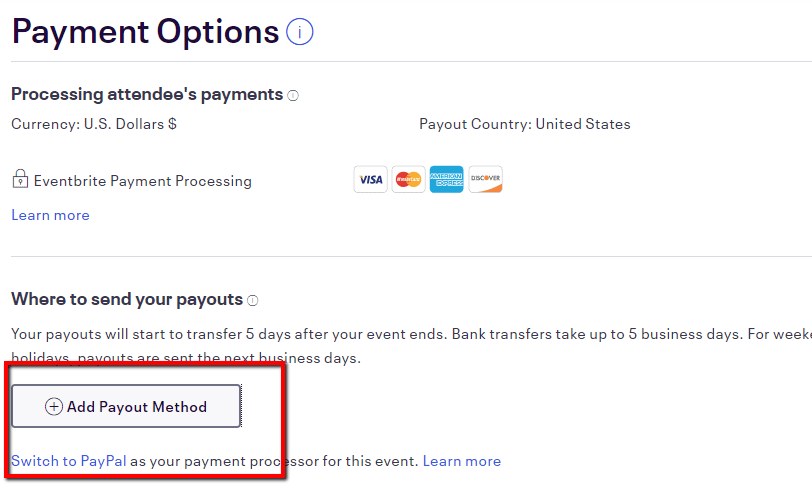Open Learn more under Eventbrite Payment Processing

click(x=50, y=215)
